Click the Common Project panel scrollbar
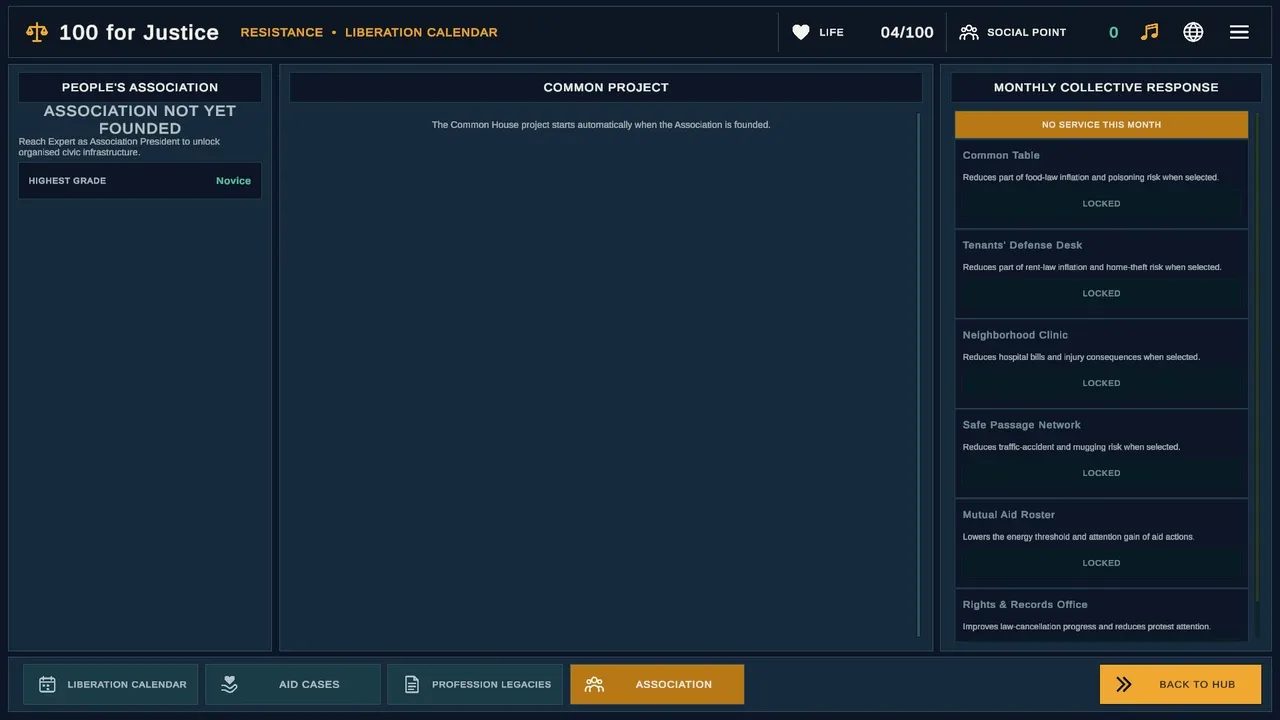Screen dimensions: 1280x720 (919, 375)
